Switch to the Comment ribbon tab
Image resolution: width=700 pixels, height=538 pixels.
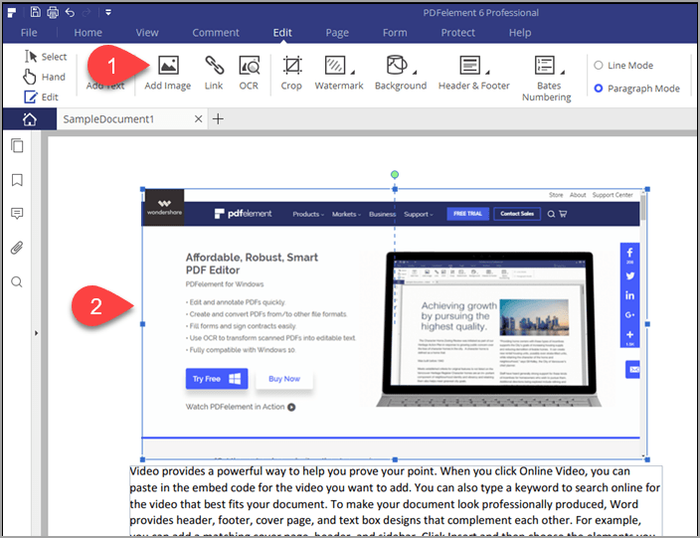(216, 33)
